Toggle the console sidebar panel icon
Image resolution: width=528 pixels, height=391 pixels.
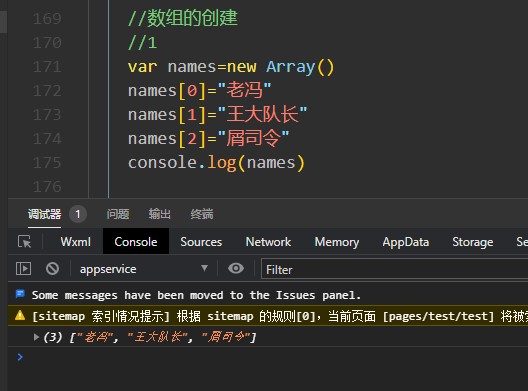coord(23,269)
